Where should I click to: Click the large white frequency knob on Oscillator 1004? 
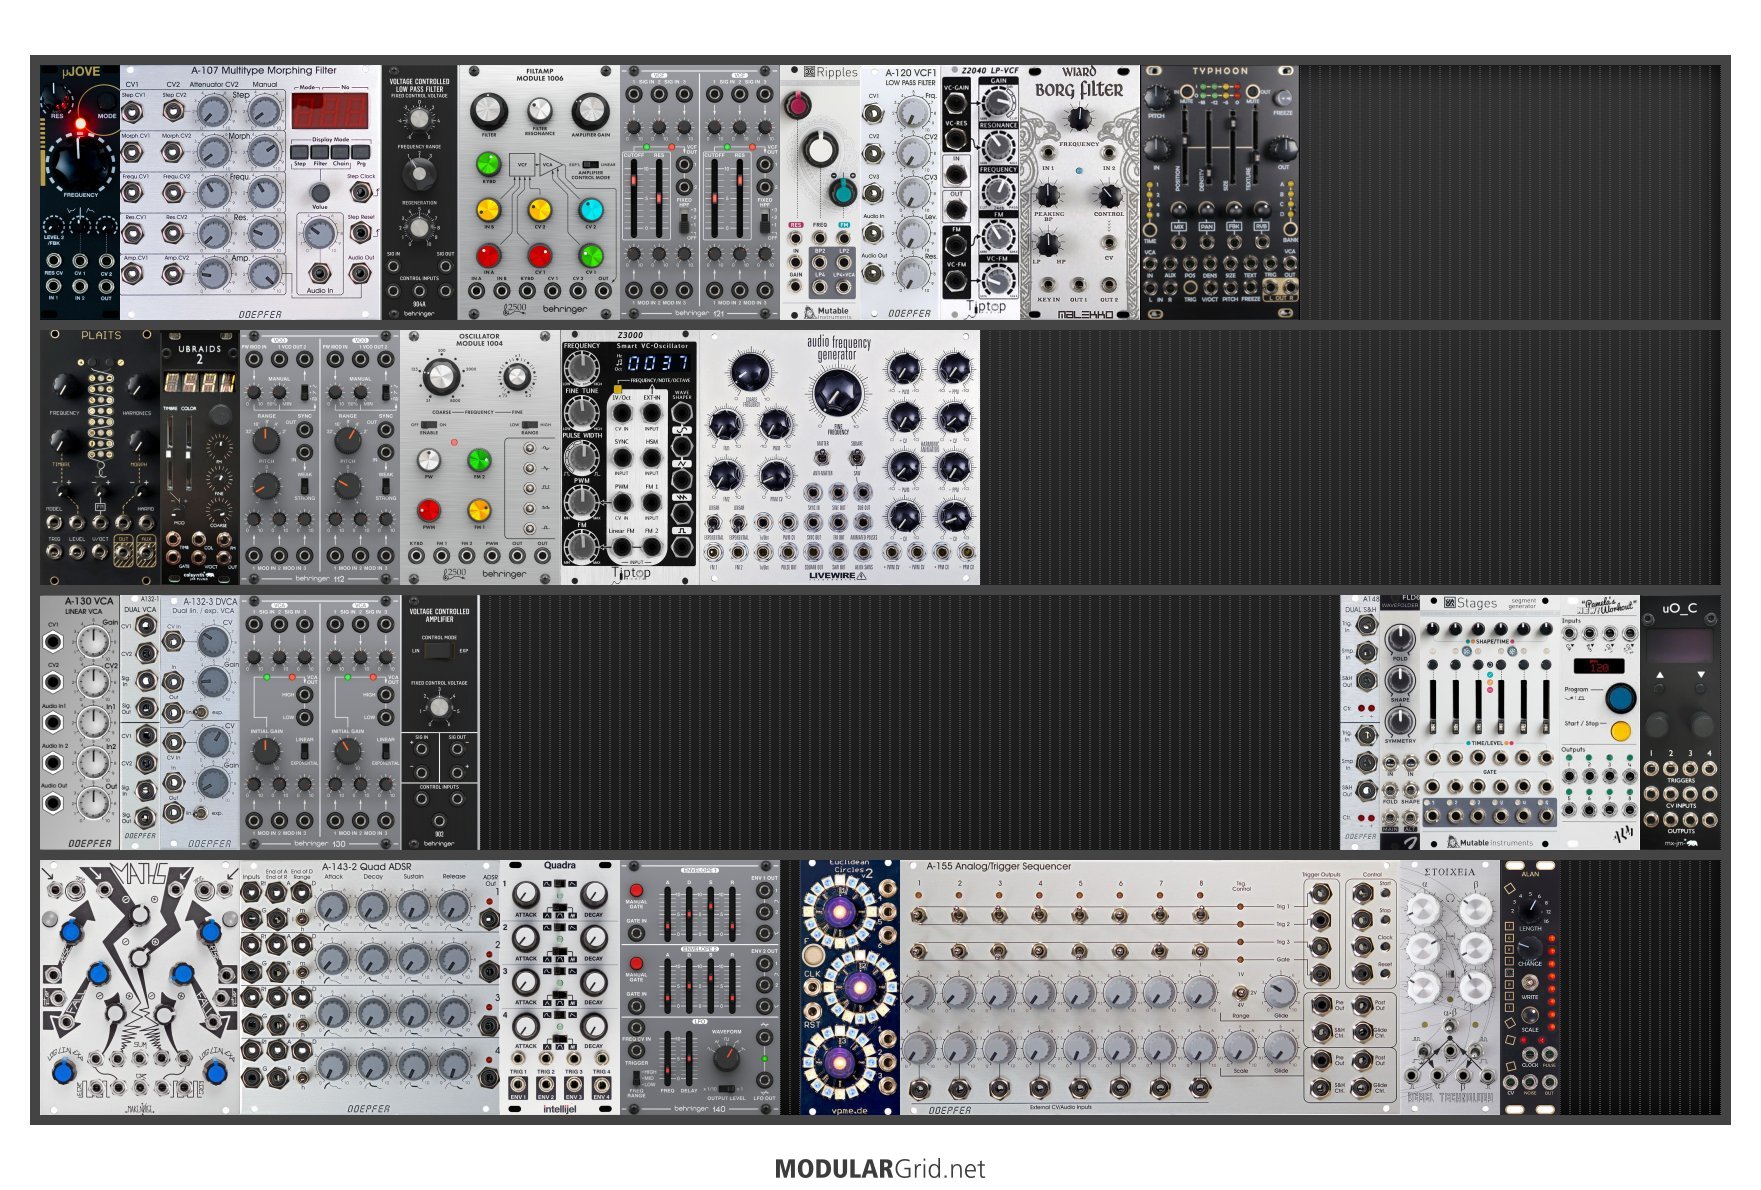(x=441, y=379)
